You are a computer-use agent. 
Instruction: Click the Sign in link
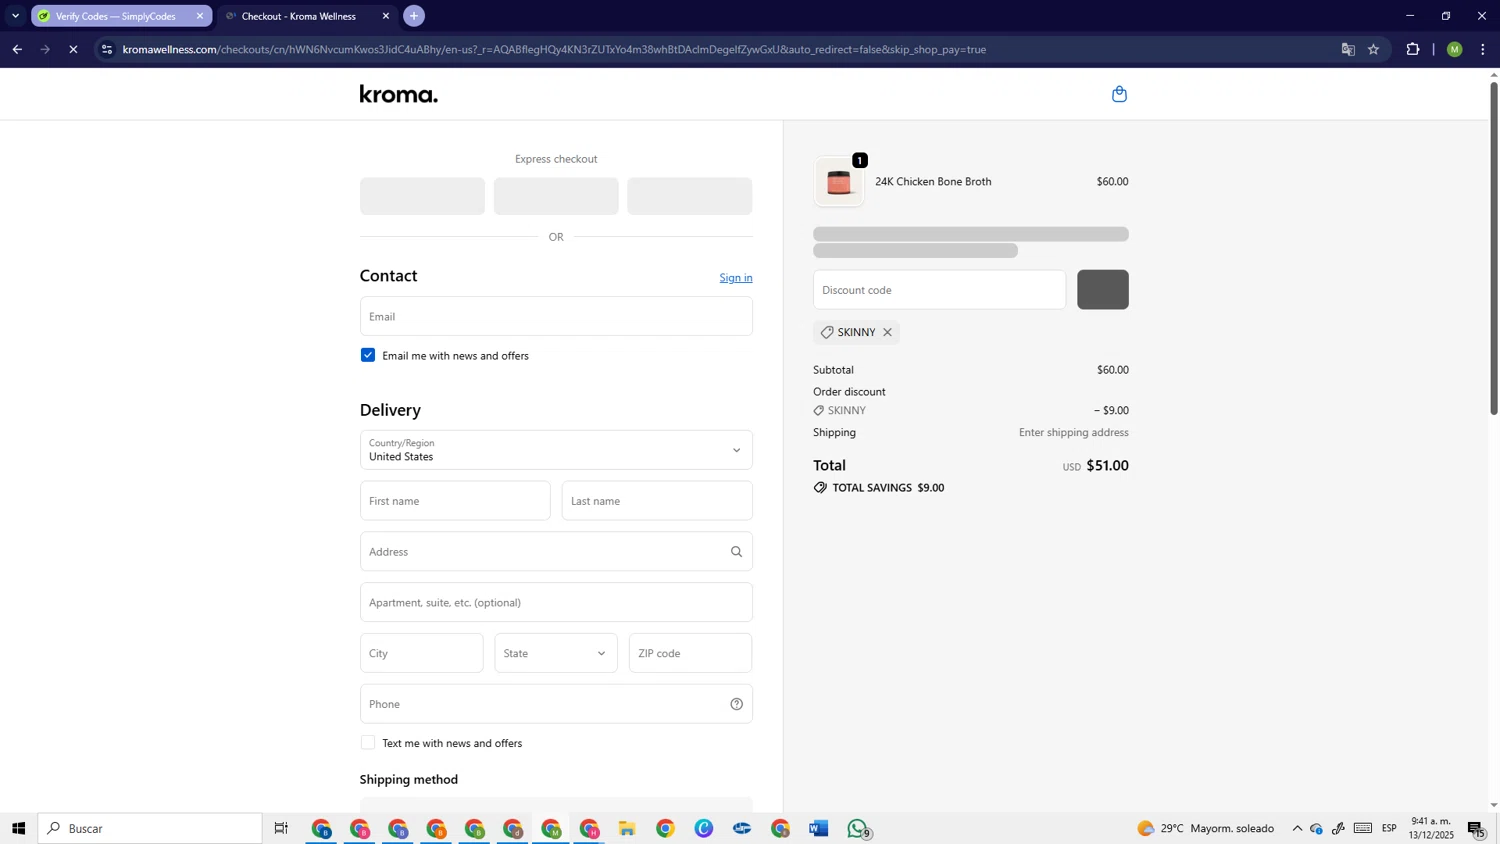(736, 278)
